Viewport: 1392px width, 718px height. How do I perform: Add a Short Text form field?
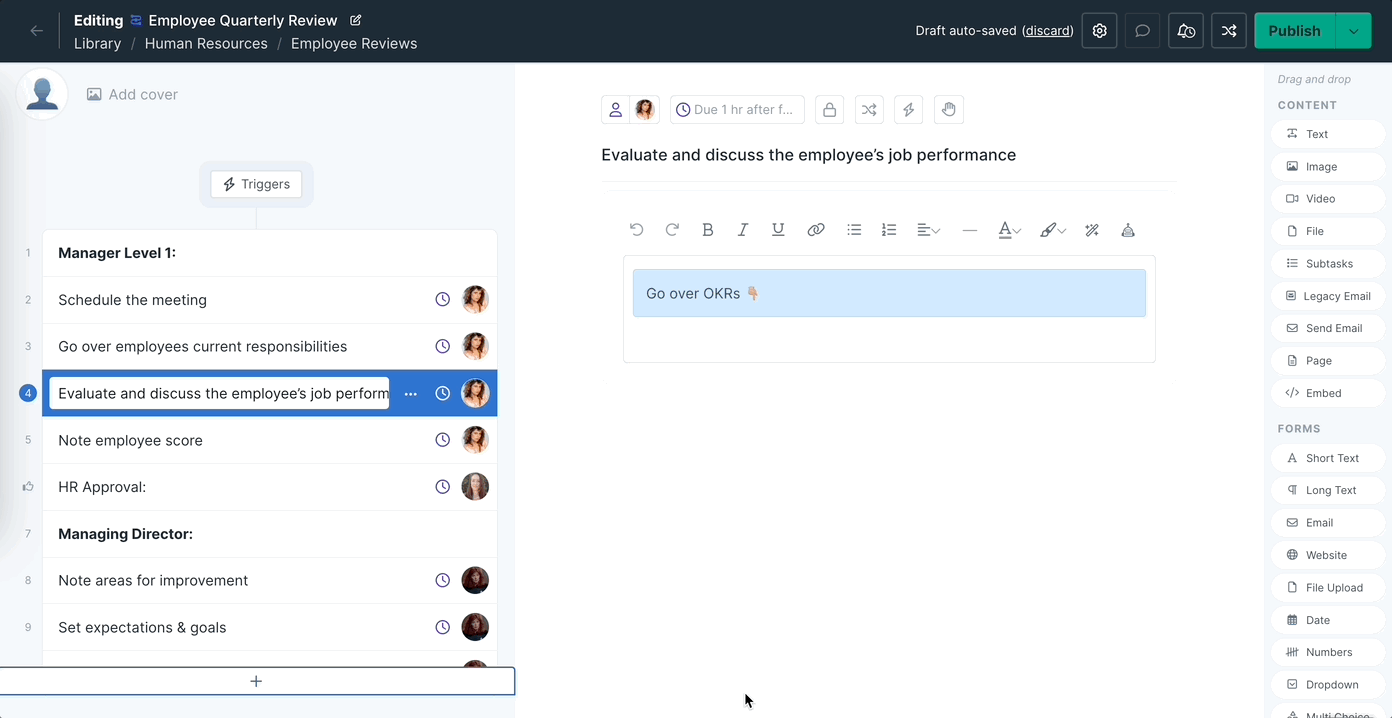click(1329, 458)
